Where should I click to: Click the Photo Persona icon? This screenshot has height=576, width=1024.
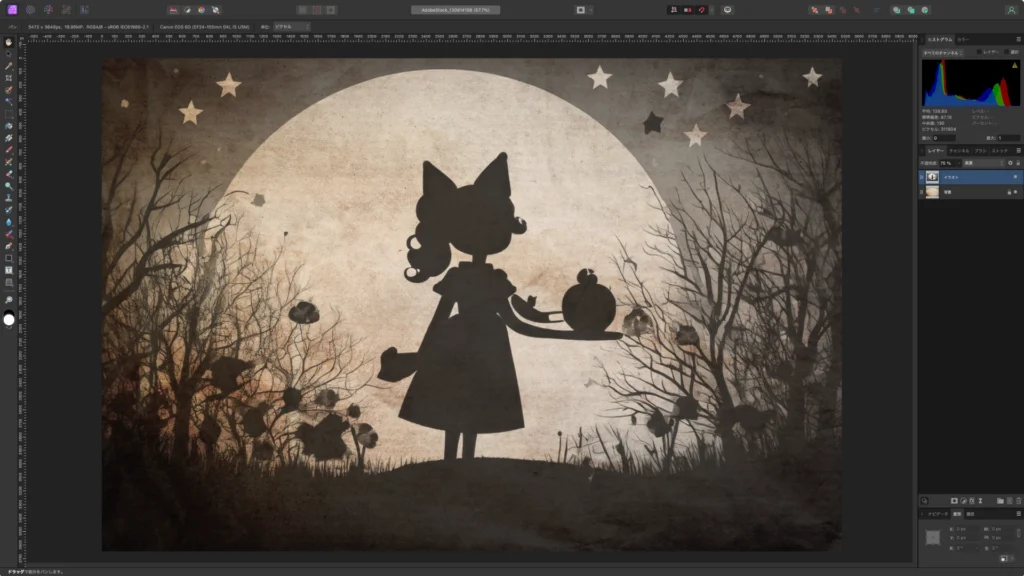pyautogui.click(x=13, y=10)
